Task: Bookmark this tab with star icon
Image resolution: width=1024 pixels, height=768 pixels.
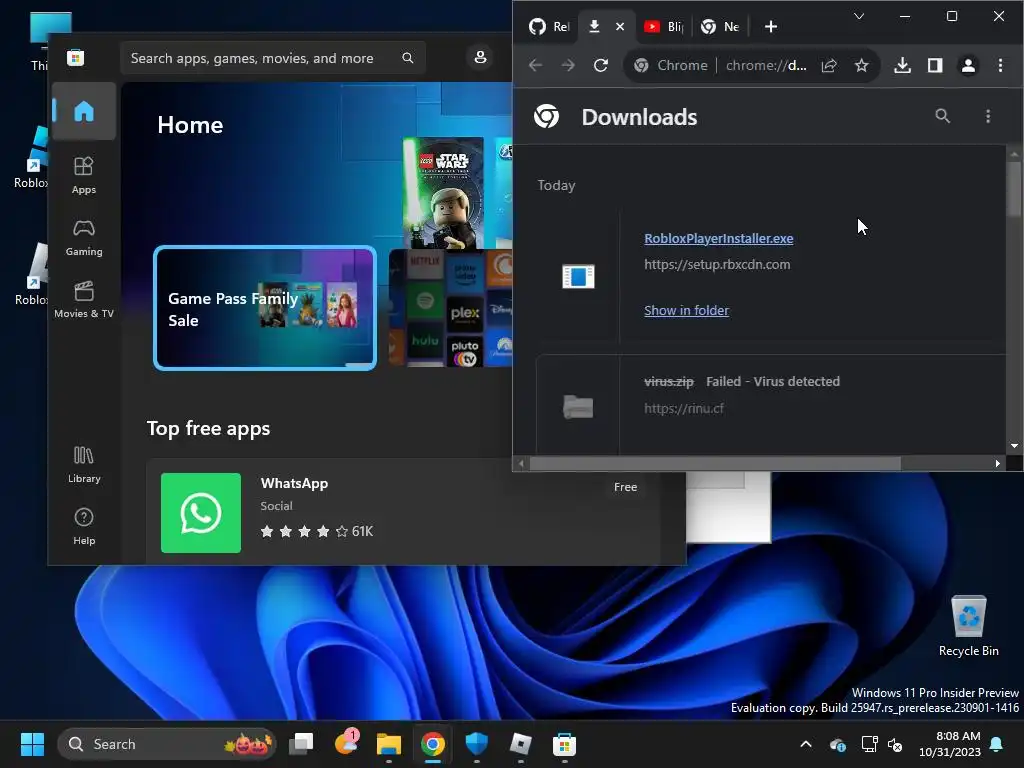Action: point(861,65)
